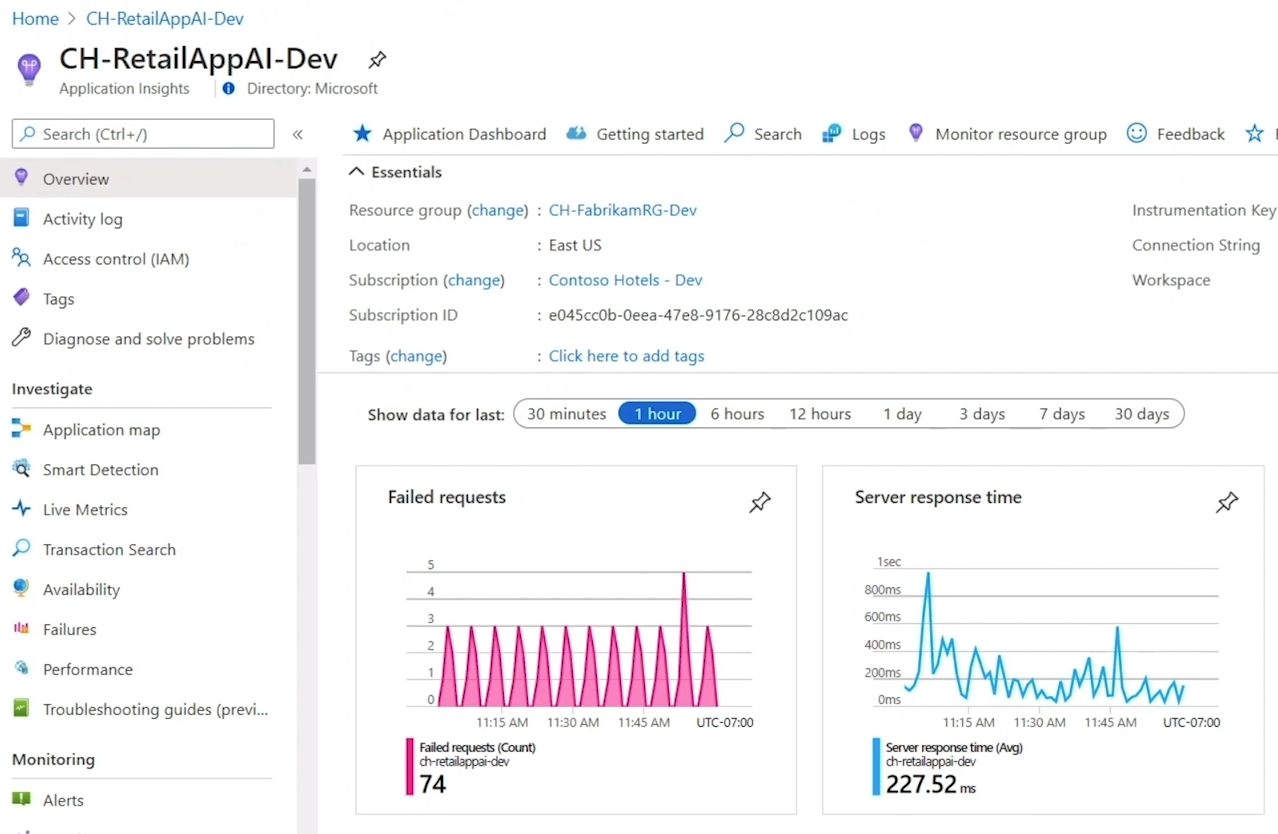
Task: Click the Performance icon
Action: pyautogui.click(x=21, y=669)
